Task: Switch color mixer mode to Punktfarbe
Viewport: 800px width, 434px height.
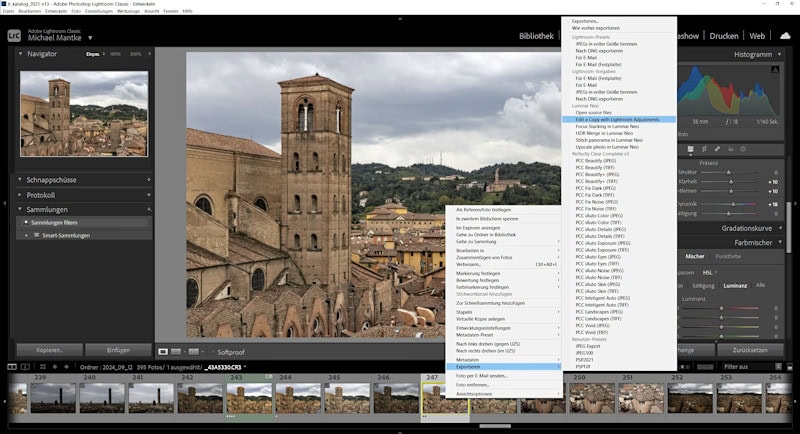Action: coord(729,257)
